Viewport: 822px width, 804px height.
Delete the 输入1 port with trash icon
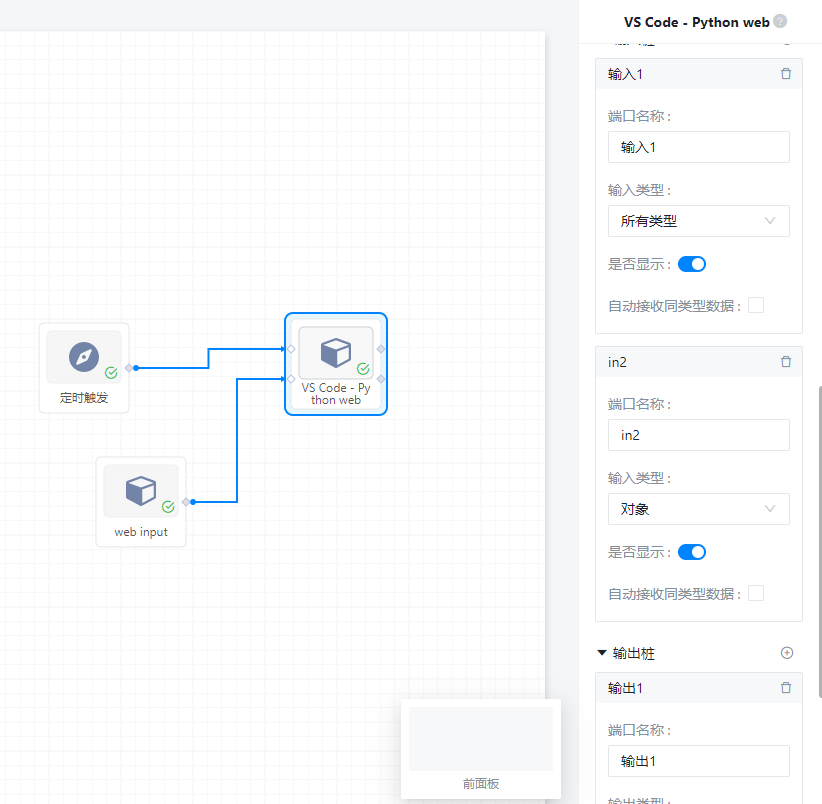coord(786,74)
